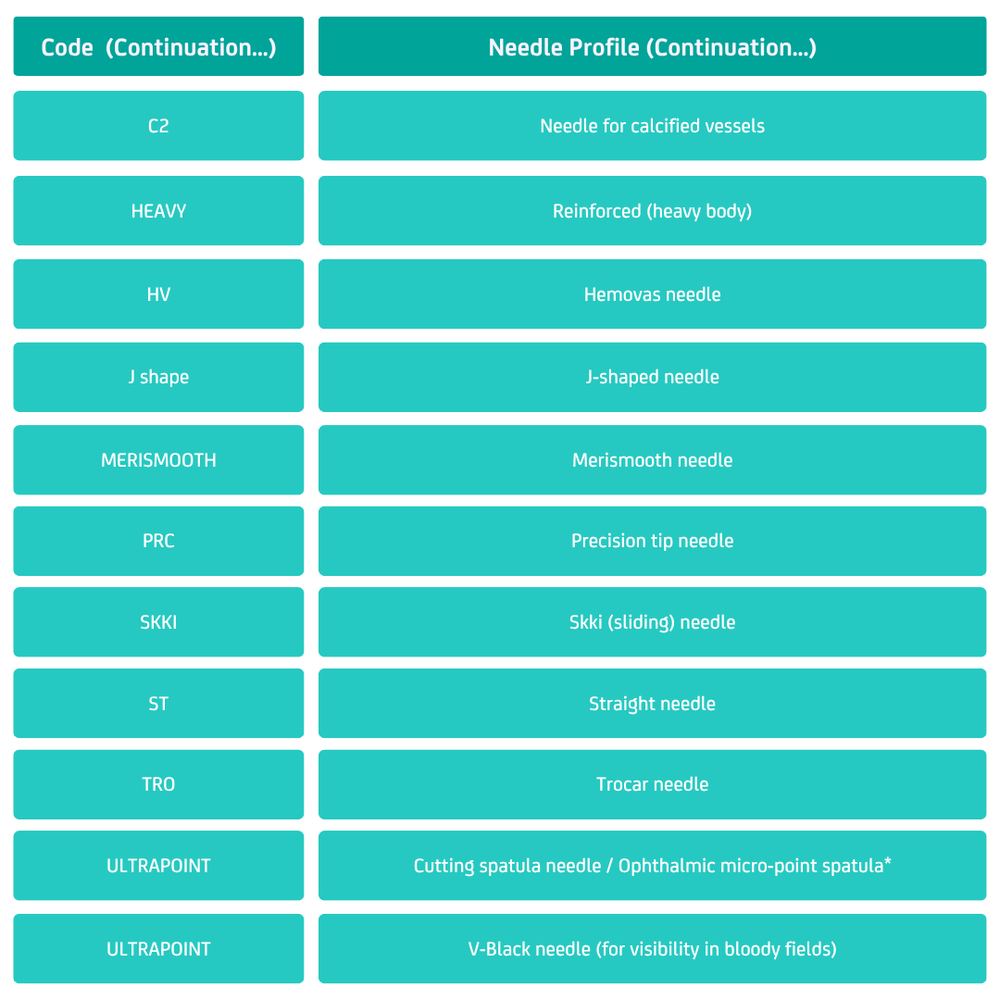Image resolution: width=1000 pixels, height=1000 pixels.
Task: Click the "Hemovas needle" cell
Action: (x=652, y=294)
